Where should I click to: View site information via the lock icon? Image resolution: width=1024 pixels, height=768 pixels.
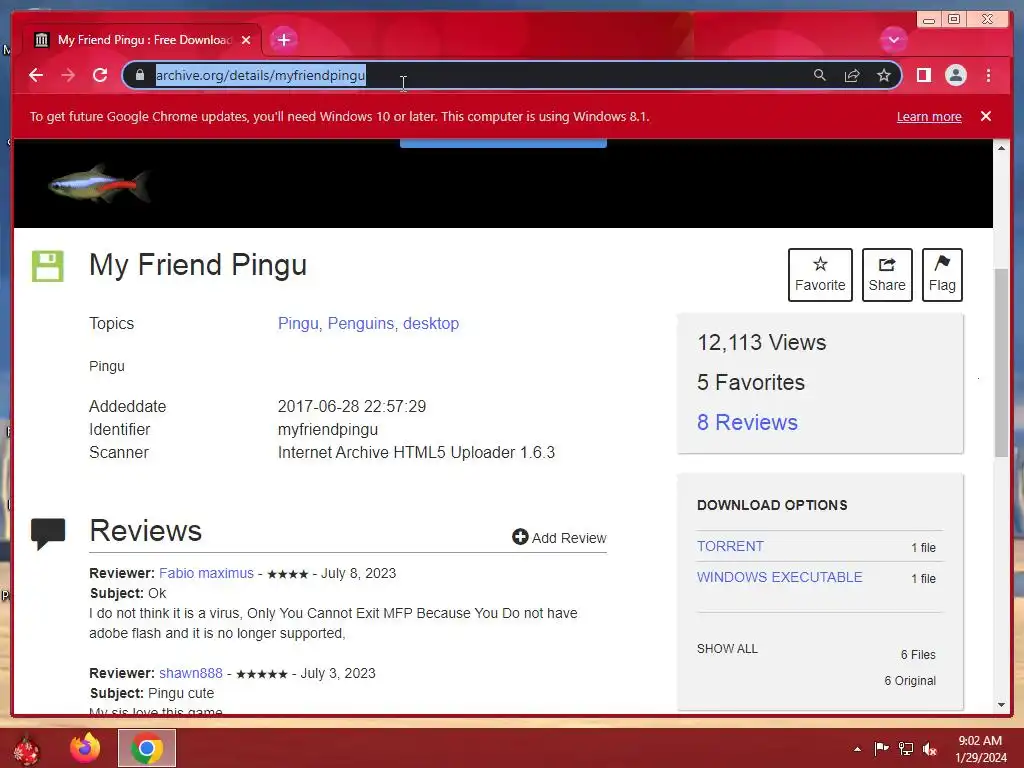click(140, 75)
